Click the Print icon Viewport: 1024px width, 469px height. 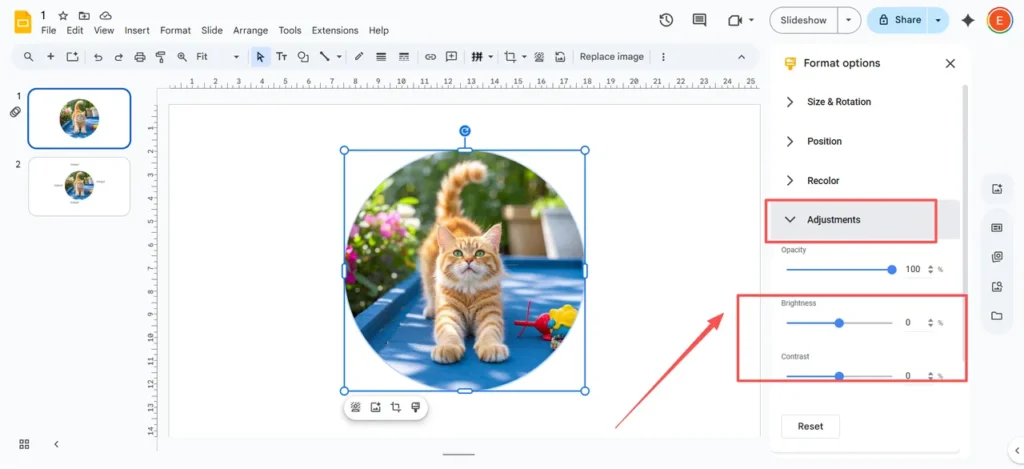(x=140, y=57)
